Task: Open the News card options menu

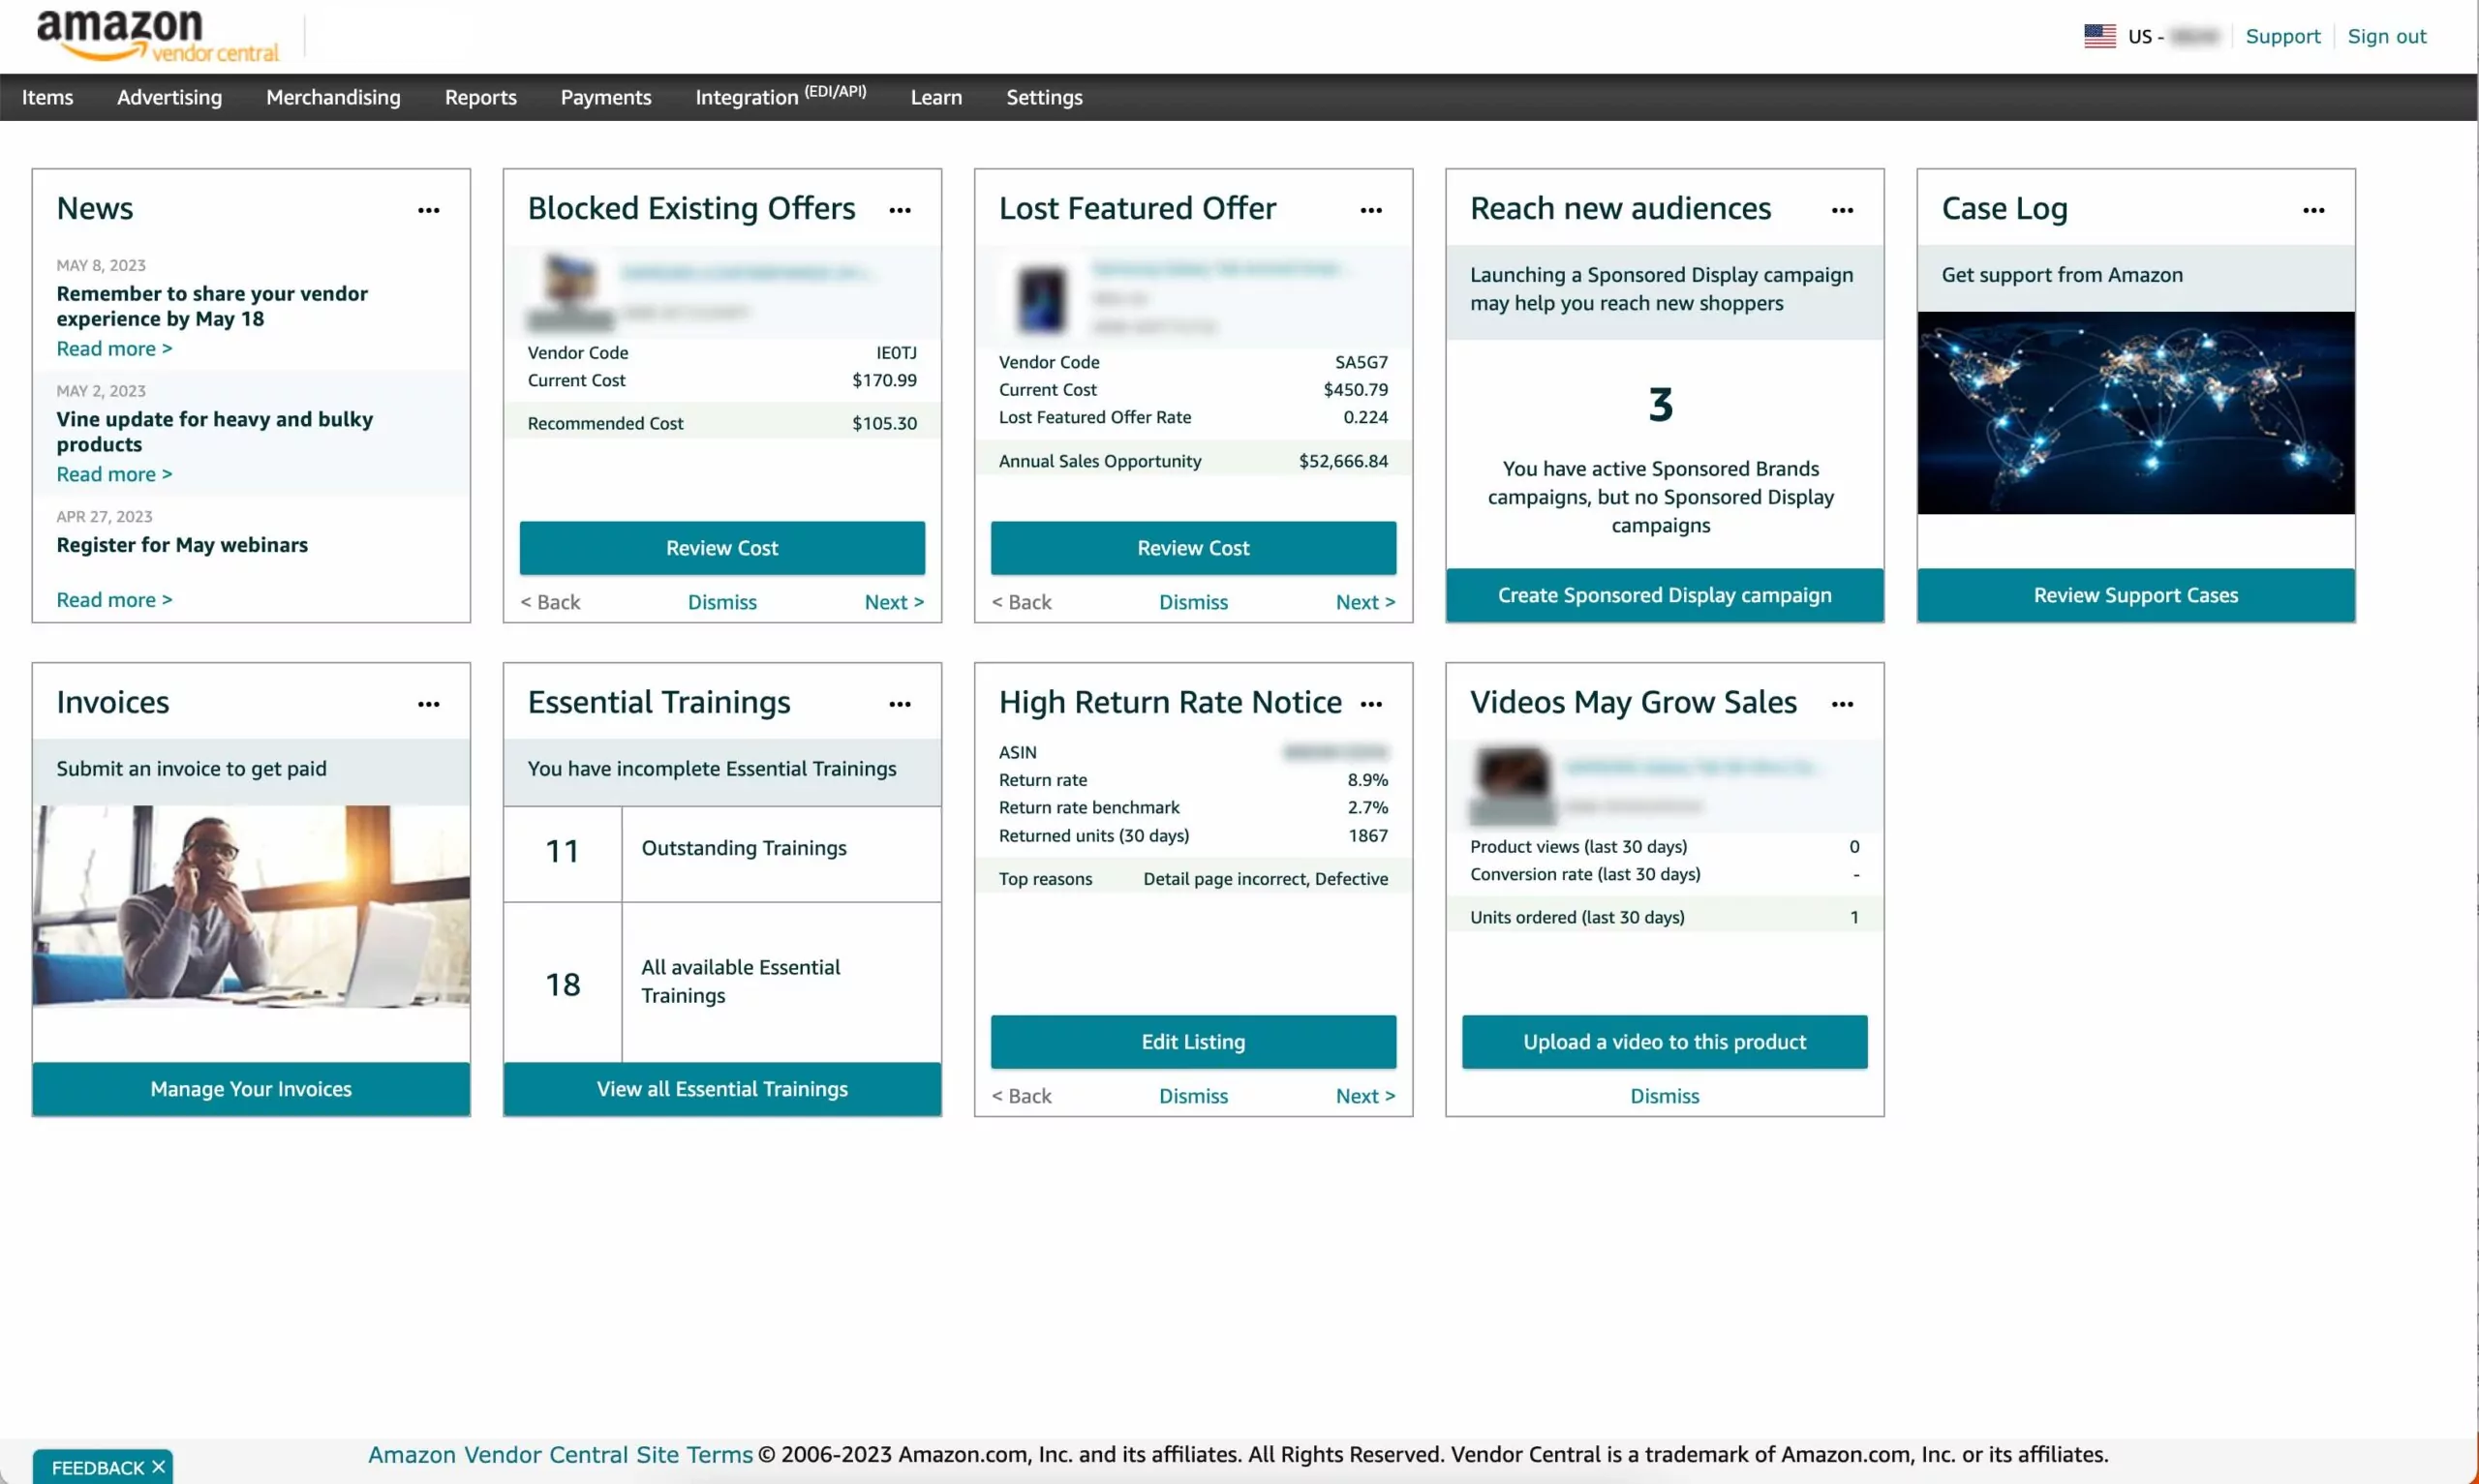Action: 430,209
